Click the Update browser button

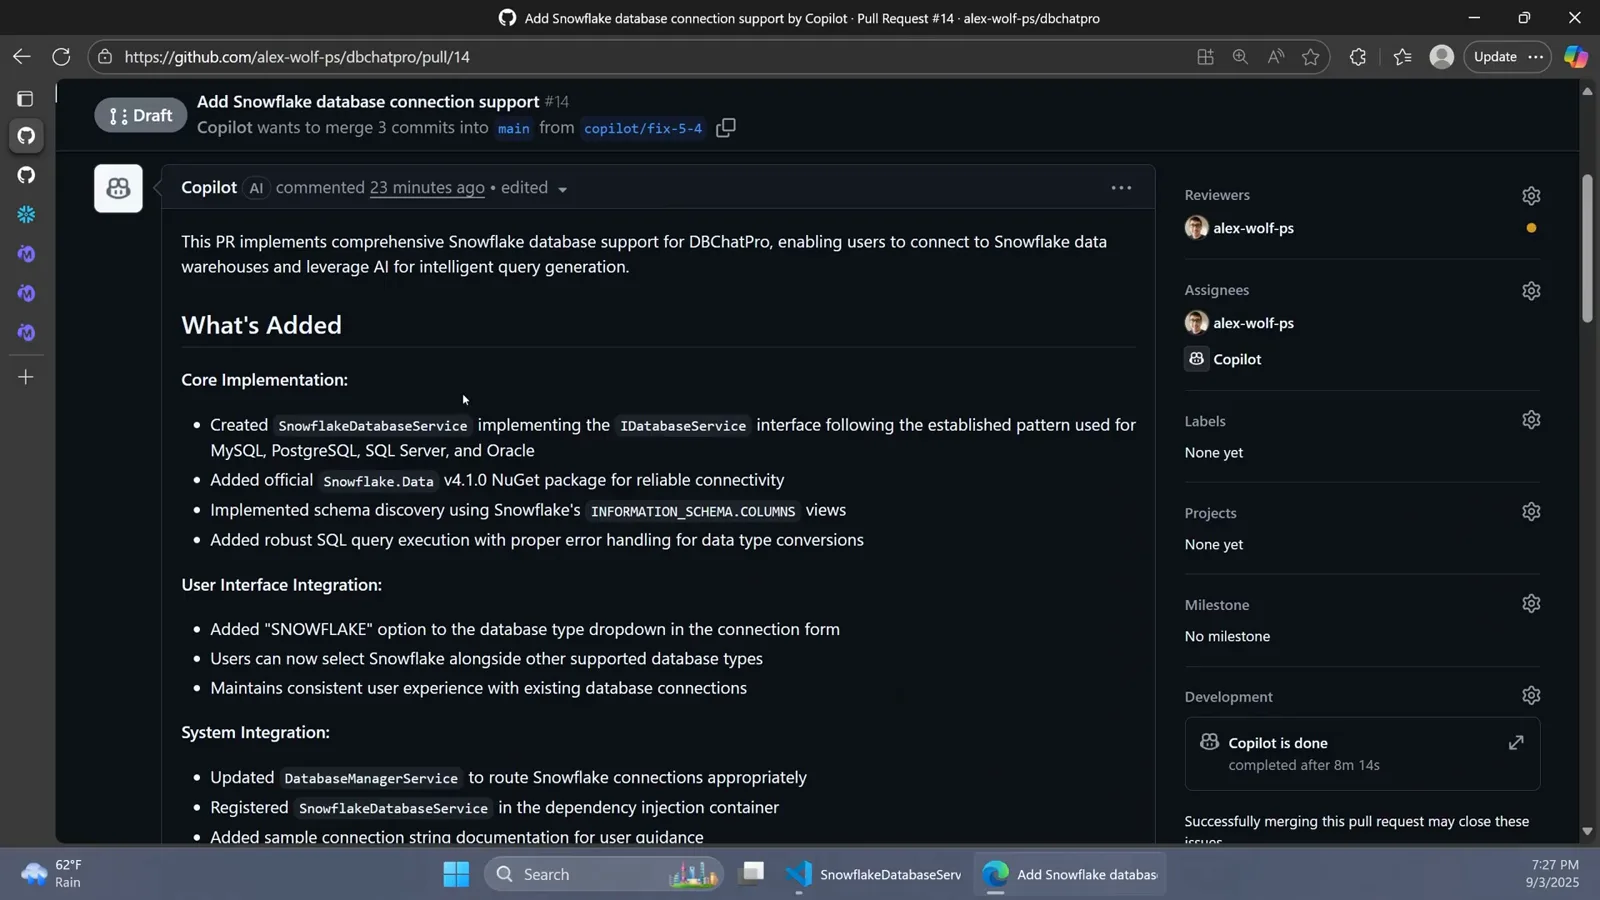point(1495,57)
